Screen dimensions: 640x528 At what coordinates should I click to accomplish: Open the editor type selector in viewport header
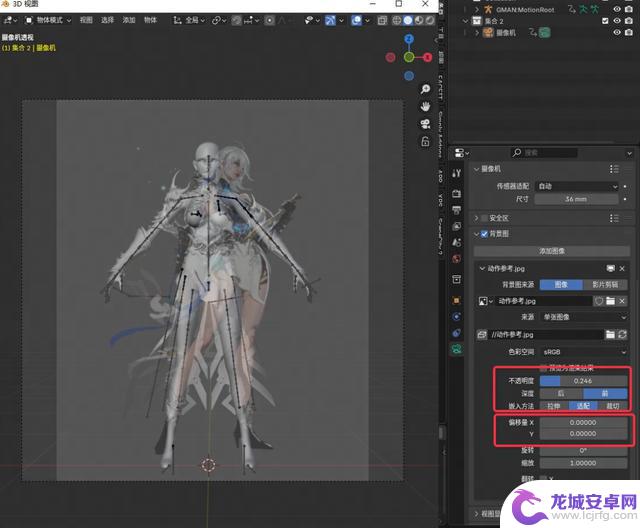tap(10, 20)
